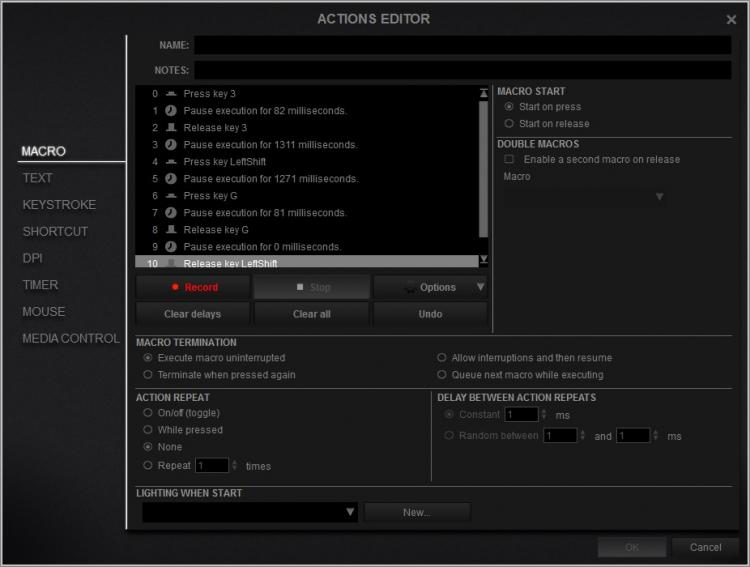Viewport: 750px width, 567px height.
Task: Confirm with the OK button
Action: coord(632,547)
